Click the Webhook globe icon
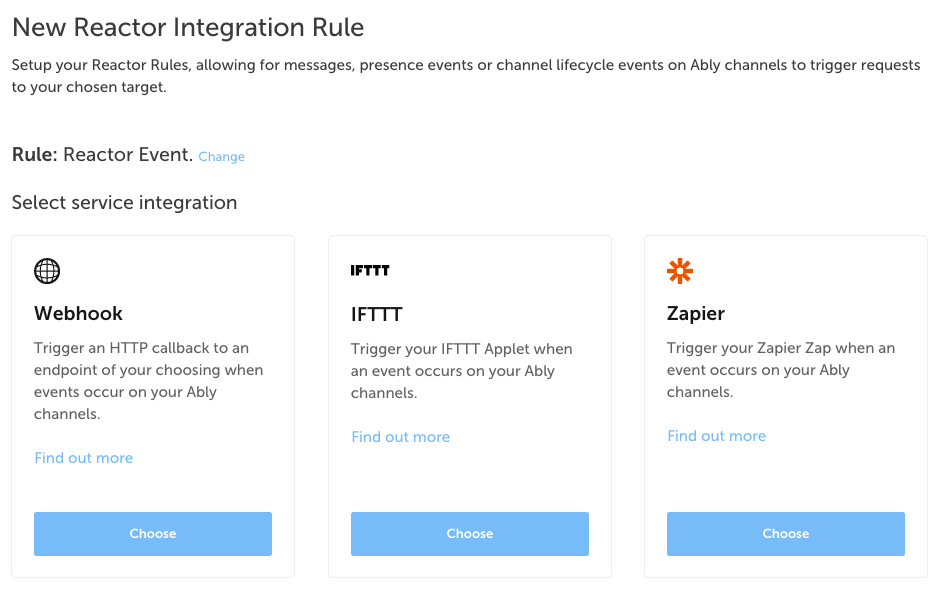This screenshot has width=940, height=600. (x=47, y=271)
